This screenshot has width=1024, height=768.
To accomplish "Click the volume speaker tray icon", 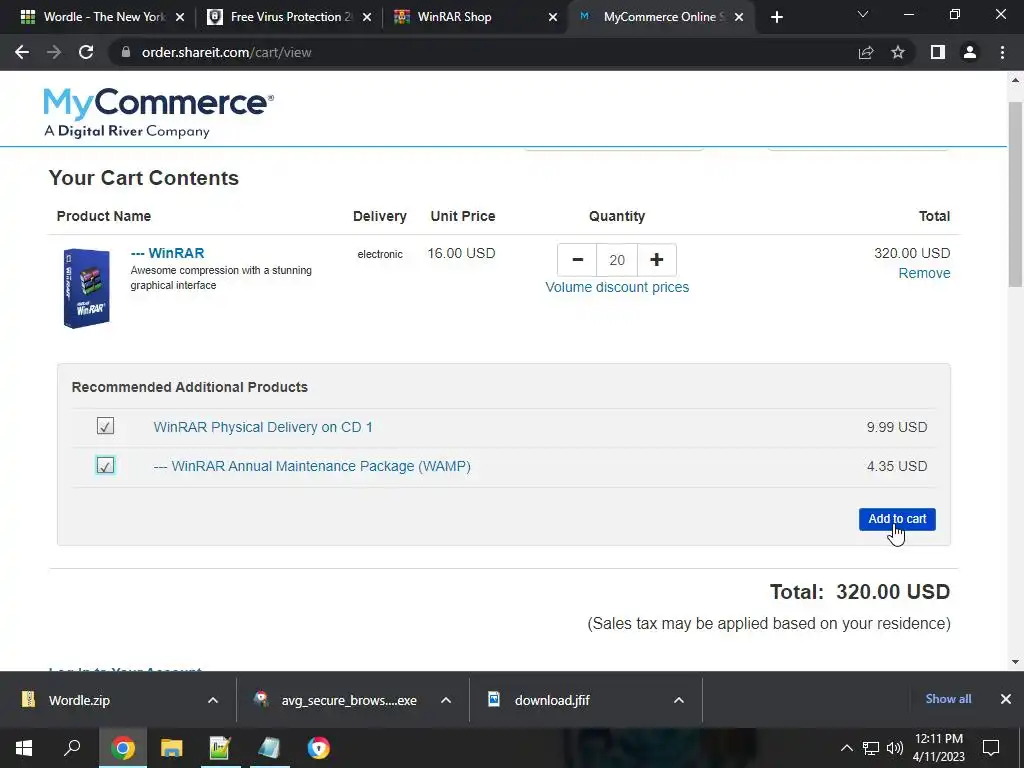I will click(895, 748).
